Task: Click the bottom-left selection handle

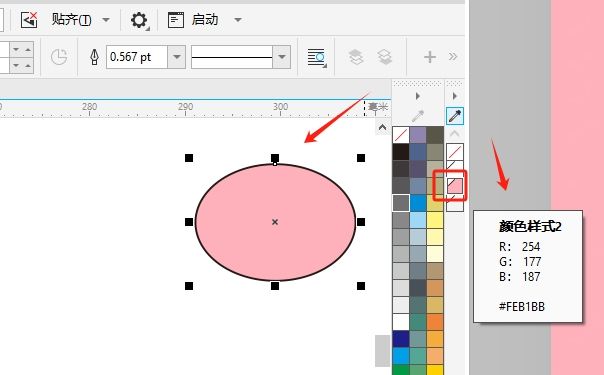Action: pyautogui.click(x=189, y=286)
